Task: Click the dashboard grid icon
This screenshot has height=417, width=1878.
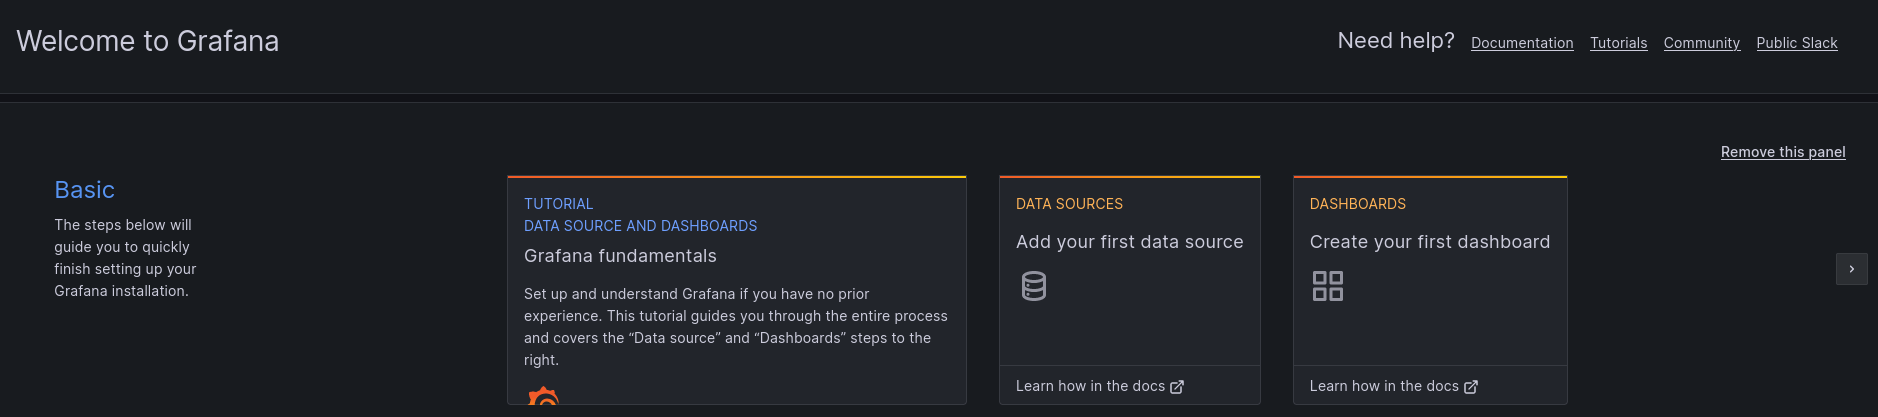Action: point(1328,286)
